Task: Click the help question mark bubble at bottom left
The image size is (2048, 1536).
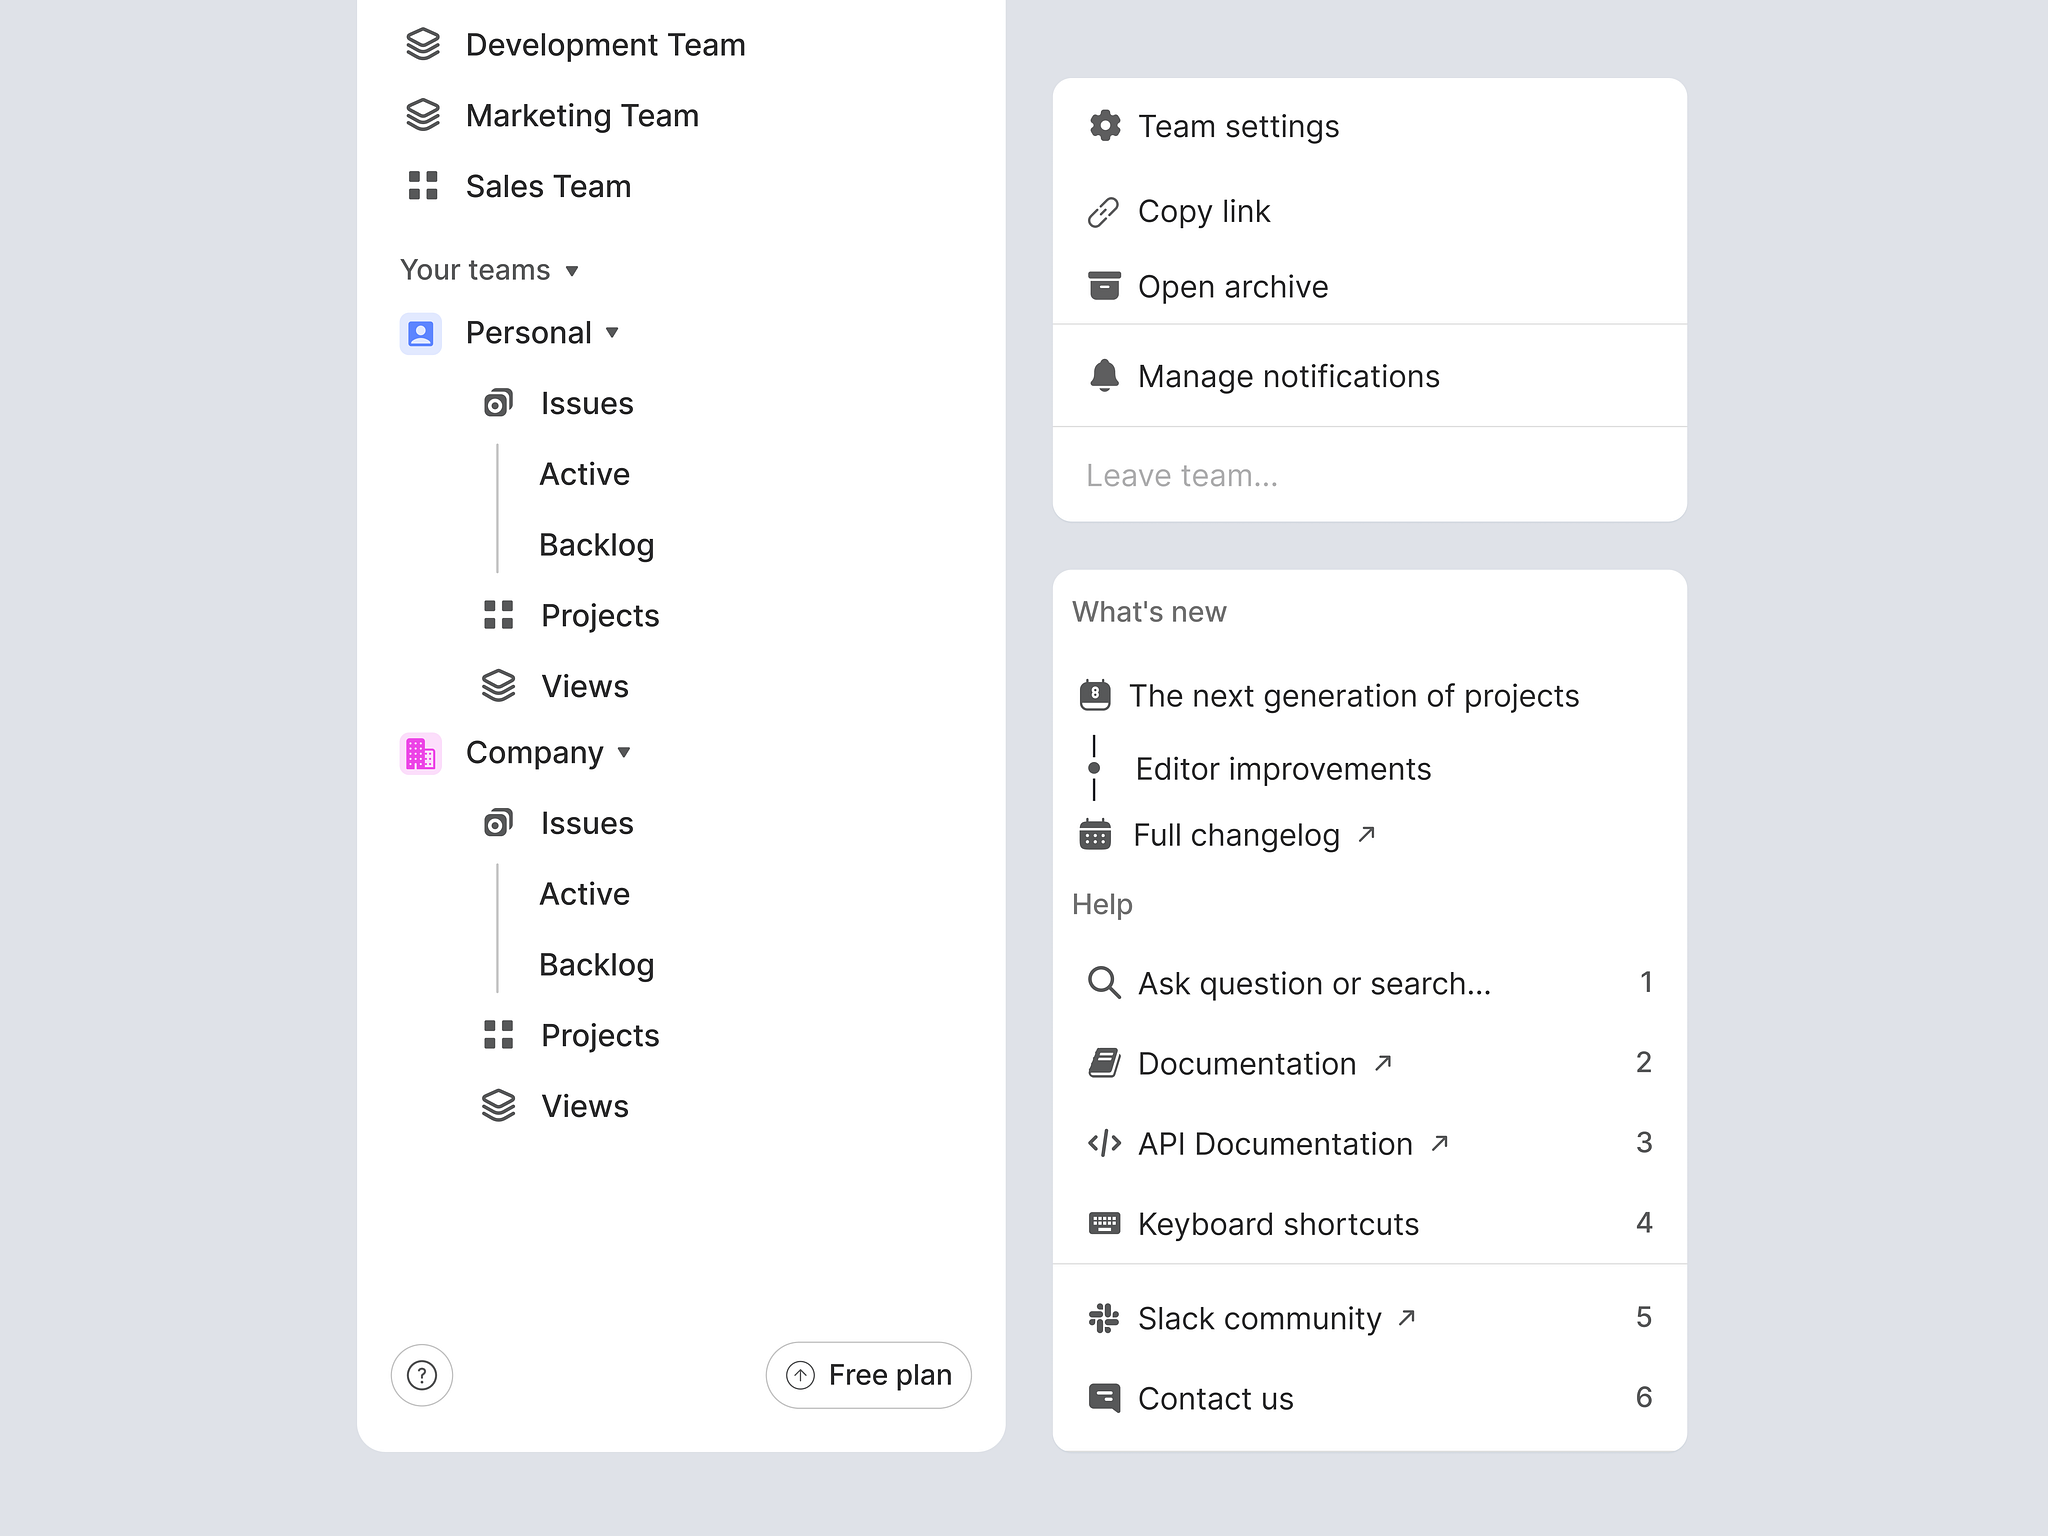Action: click(422, 1375)
